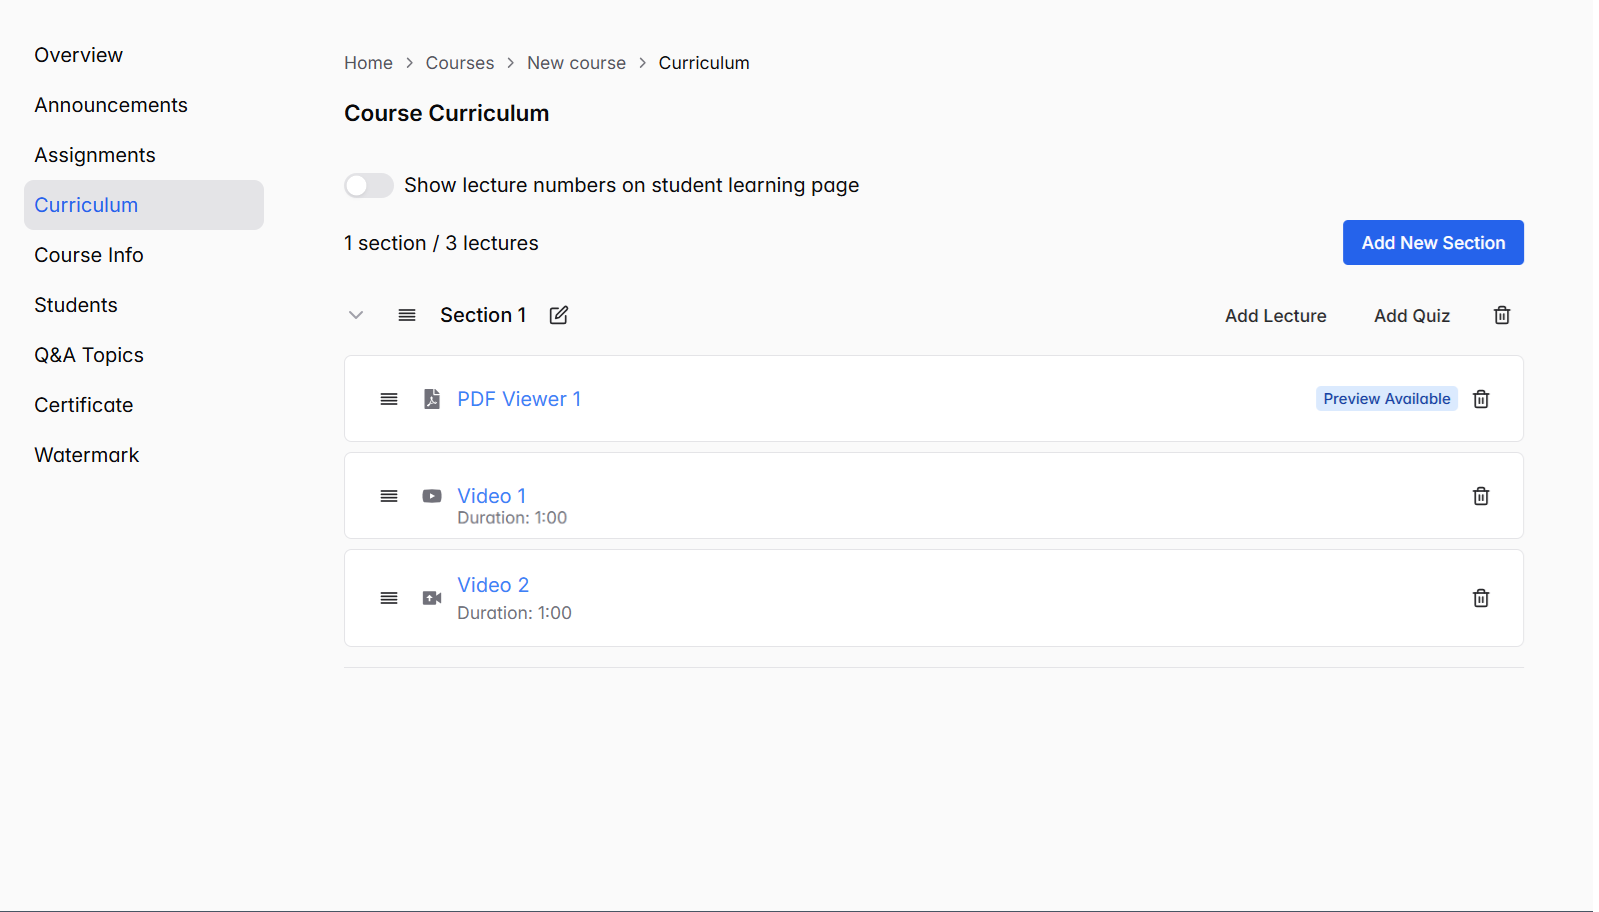The width and height of the screenshot is (1599, 912).
Task: Click the YouTube-style video icon for Video 1
Action: [432, 496]
